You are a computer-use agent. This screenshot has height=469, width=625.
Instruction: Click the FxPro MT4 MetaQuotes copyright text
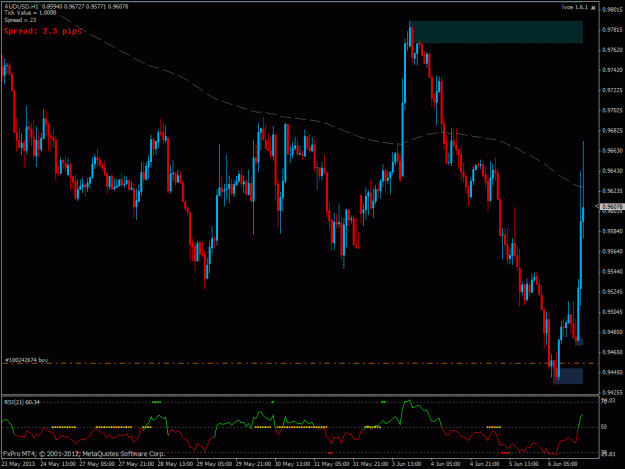(x=84, y=453)
